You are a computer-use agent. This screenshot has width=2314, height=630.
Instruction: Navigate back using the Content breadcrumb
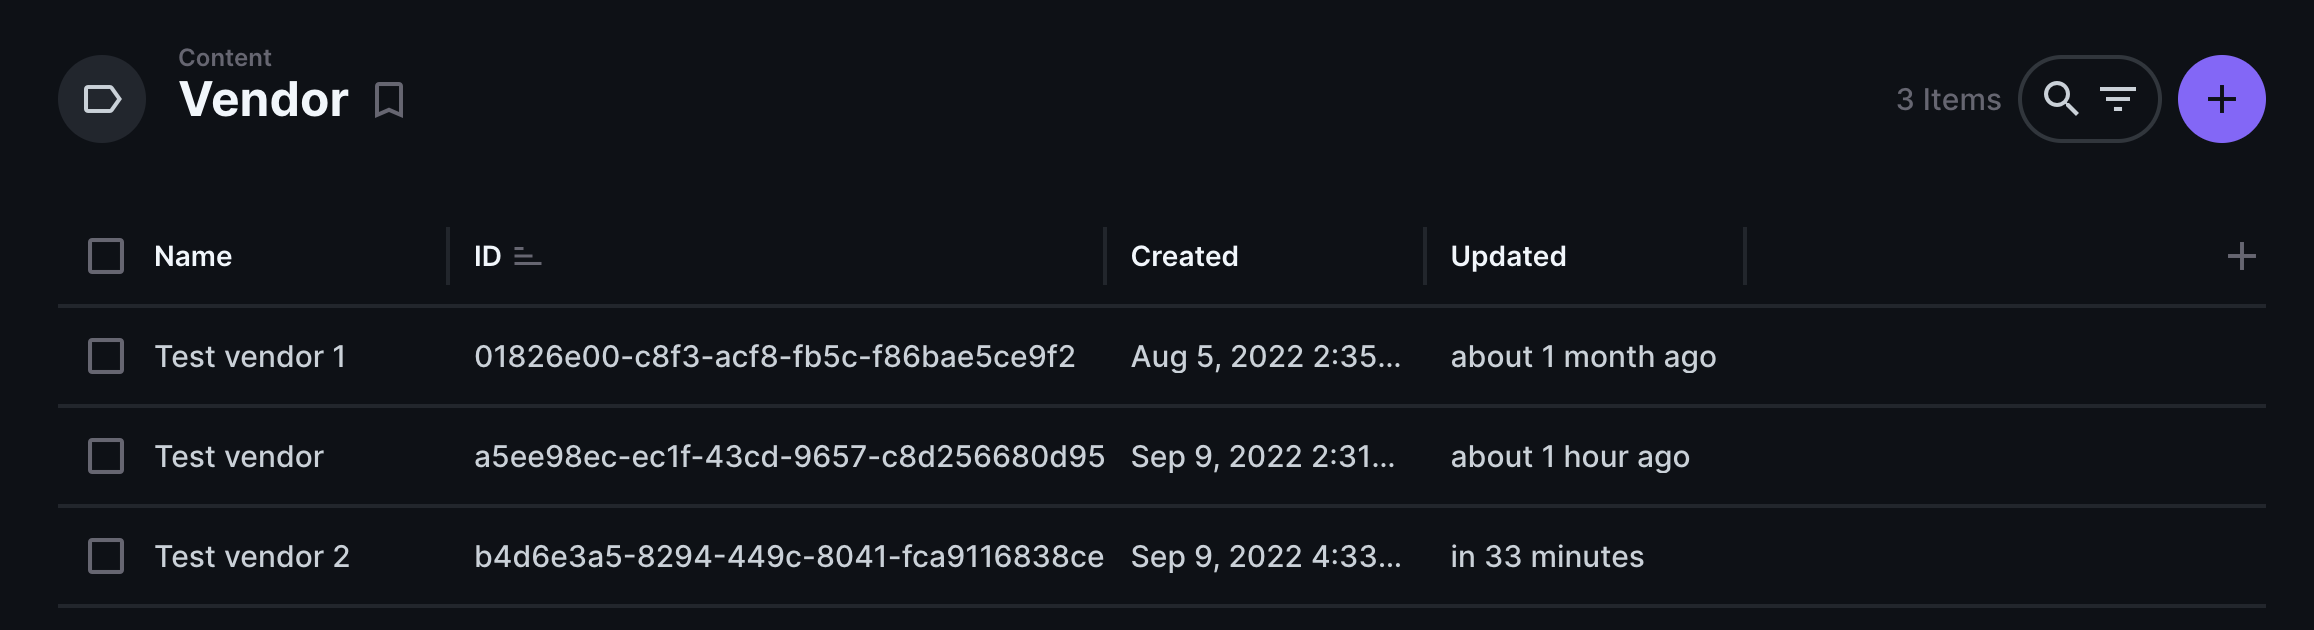(224, 57)
